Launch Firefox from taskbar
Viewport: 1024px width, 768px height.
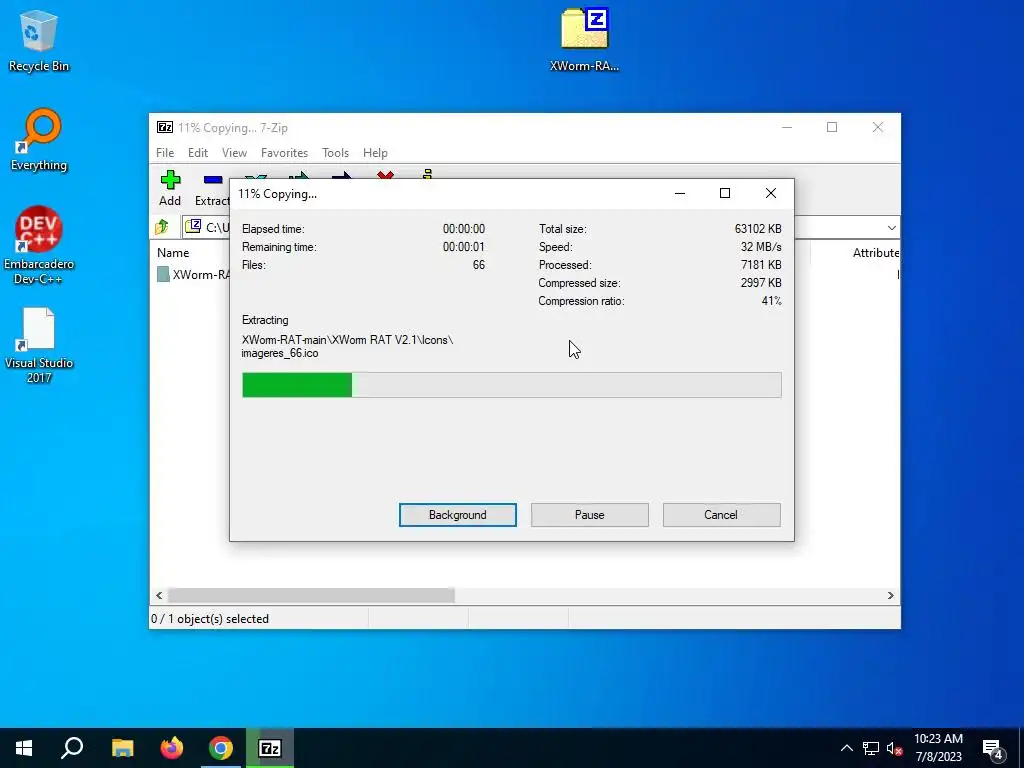(172, 748)
